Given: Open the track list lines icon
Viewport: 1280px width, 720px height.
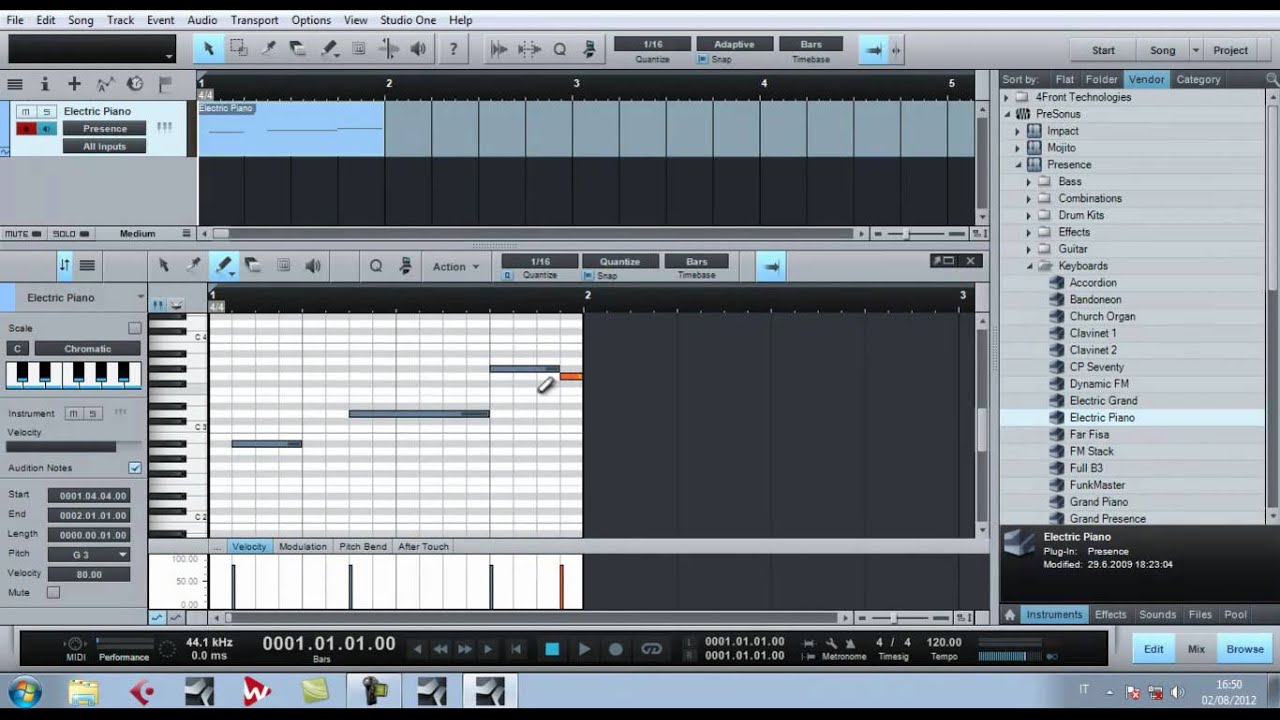Looking at the screenshot, I should coord(15,84).
